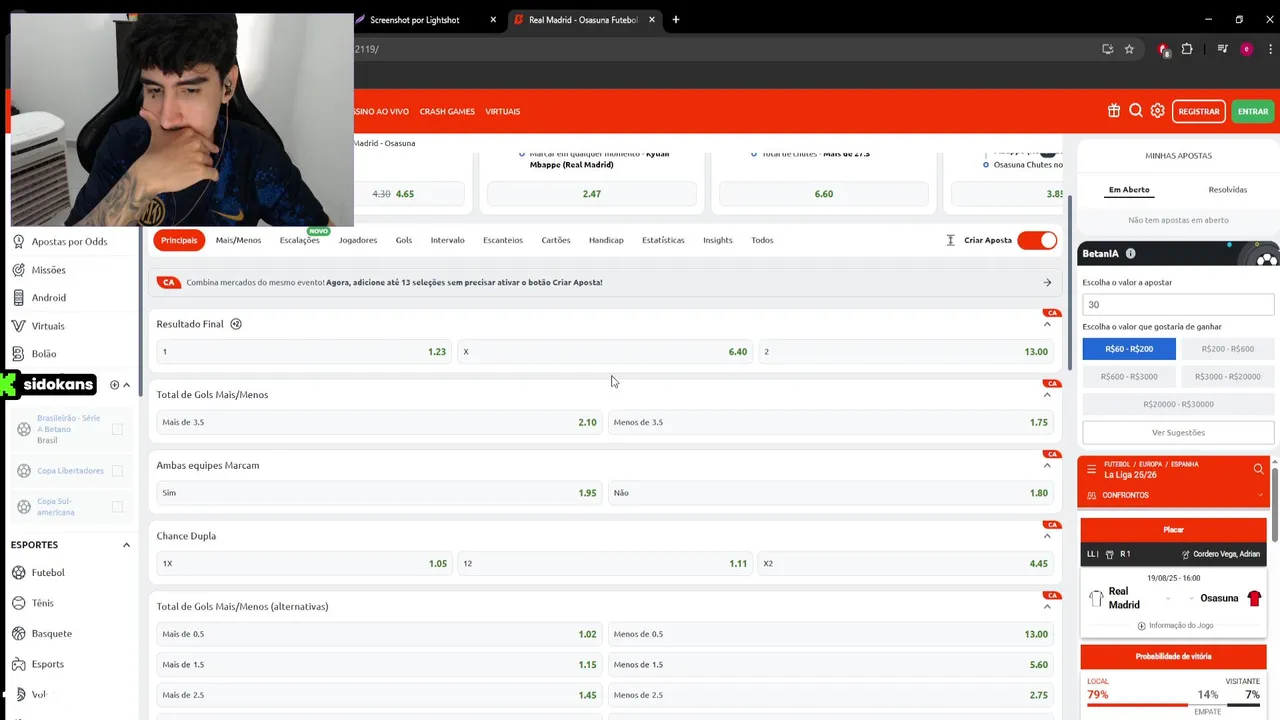Select Apostas por Odds in sidebar
This screenshot has height=720, width=1280.
click(69, 241)
